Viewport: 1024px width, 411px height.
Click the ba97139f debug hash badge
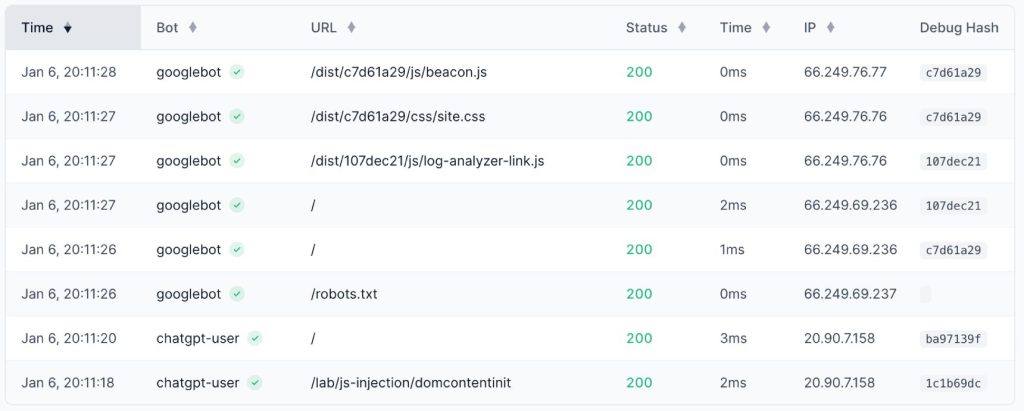tap(953, 339)
